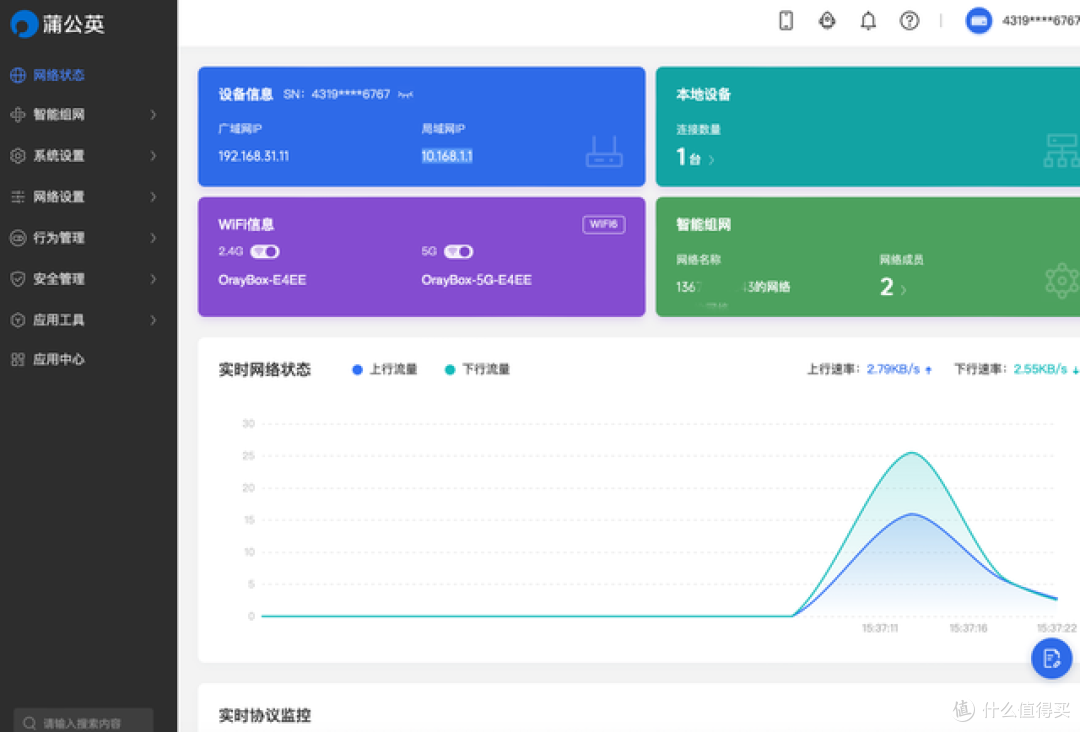The image size is (1080, 732).
Task: Click the 实时网络状态 heading
Action: coord(264,370)
